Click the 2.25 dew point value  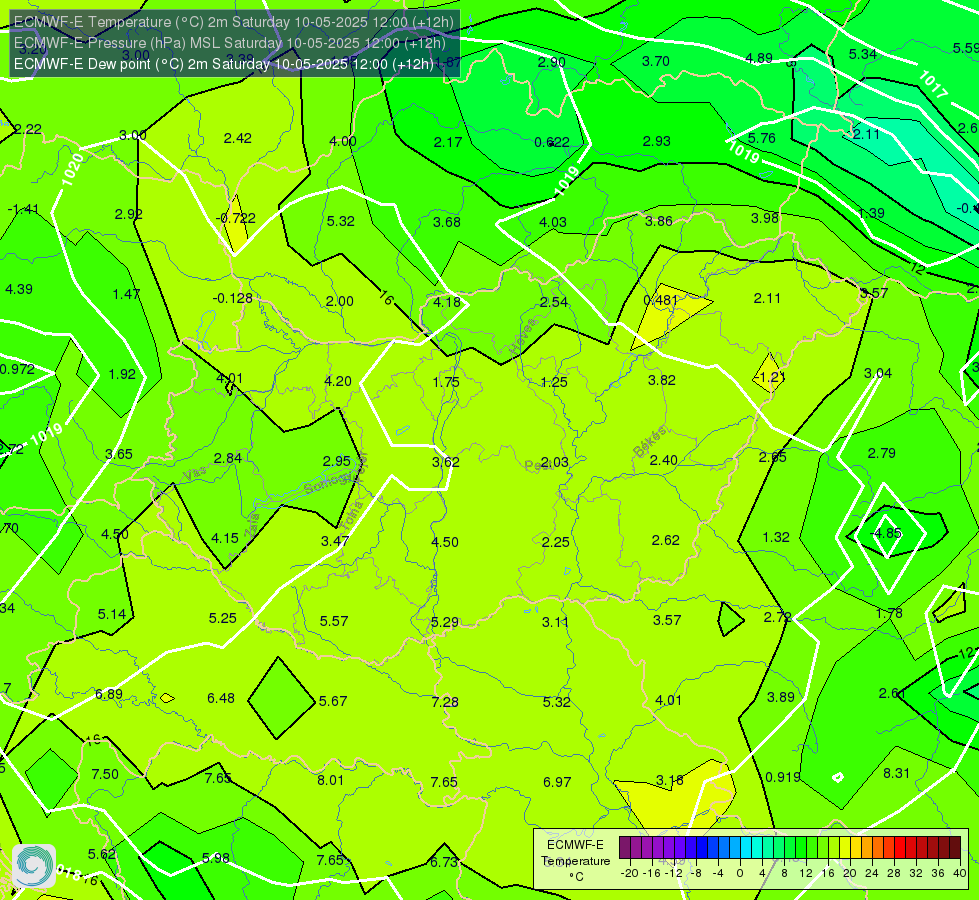(555, 541)
